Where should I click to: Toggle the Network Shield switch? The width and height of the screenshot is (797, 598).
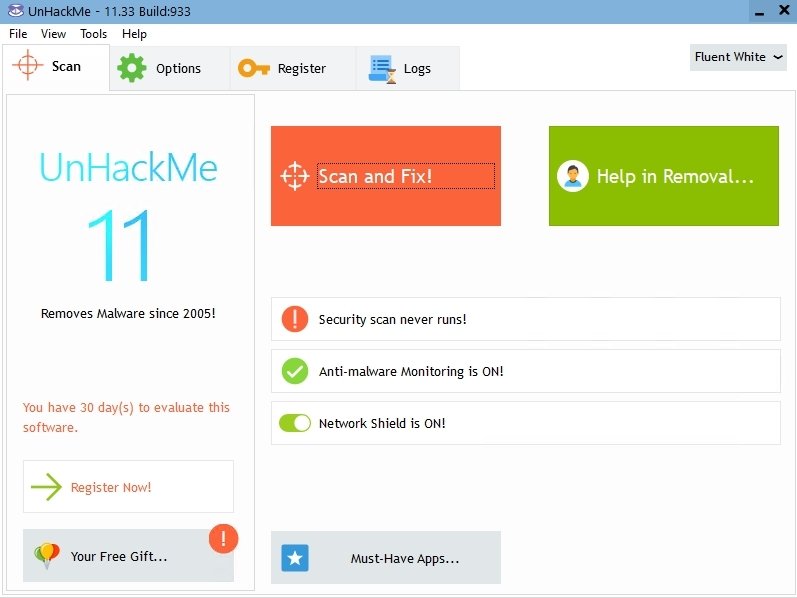(295, 423)
